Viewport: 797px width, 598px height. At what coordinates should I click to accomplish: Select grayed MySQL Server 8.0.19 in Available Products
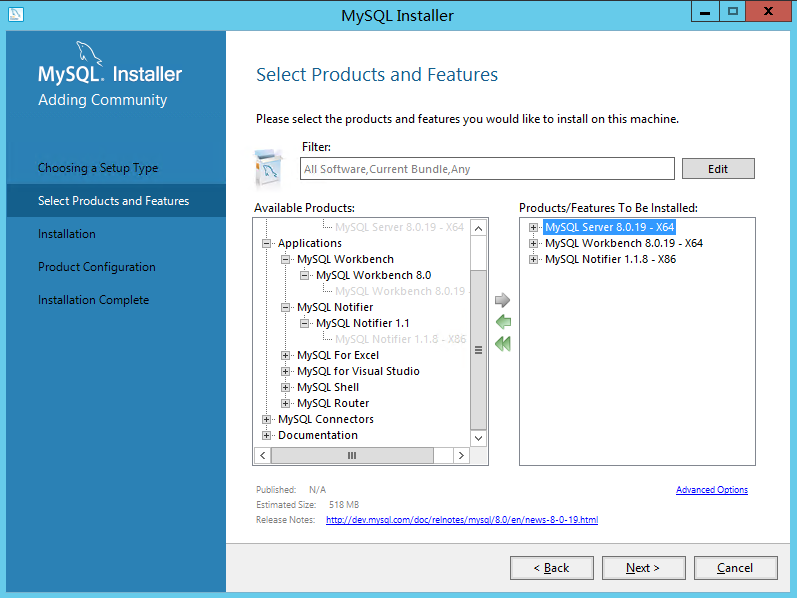[x=400, y=227]
